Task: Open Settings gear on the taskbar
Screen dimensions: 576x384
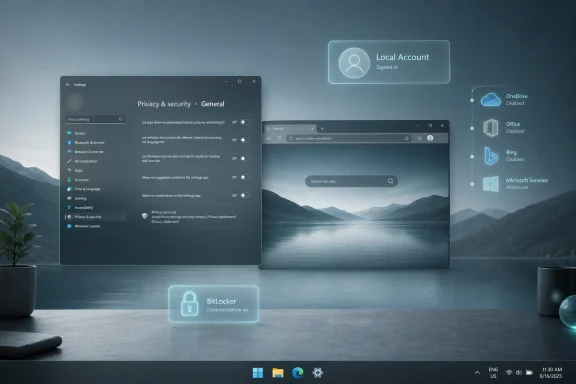Action: pos(318,373)
